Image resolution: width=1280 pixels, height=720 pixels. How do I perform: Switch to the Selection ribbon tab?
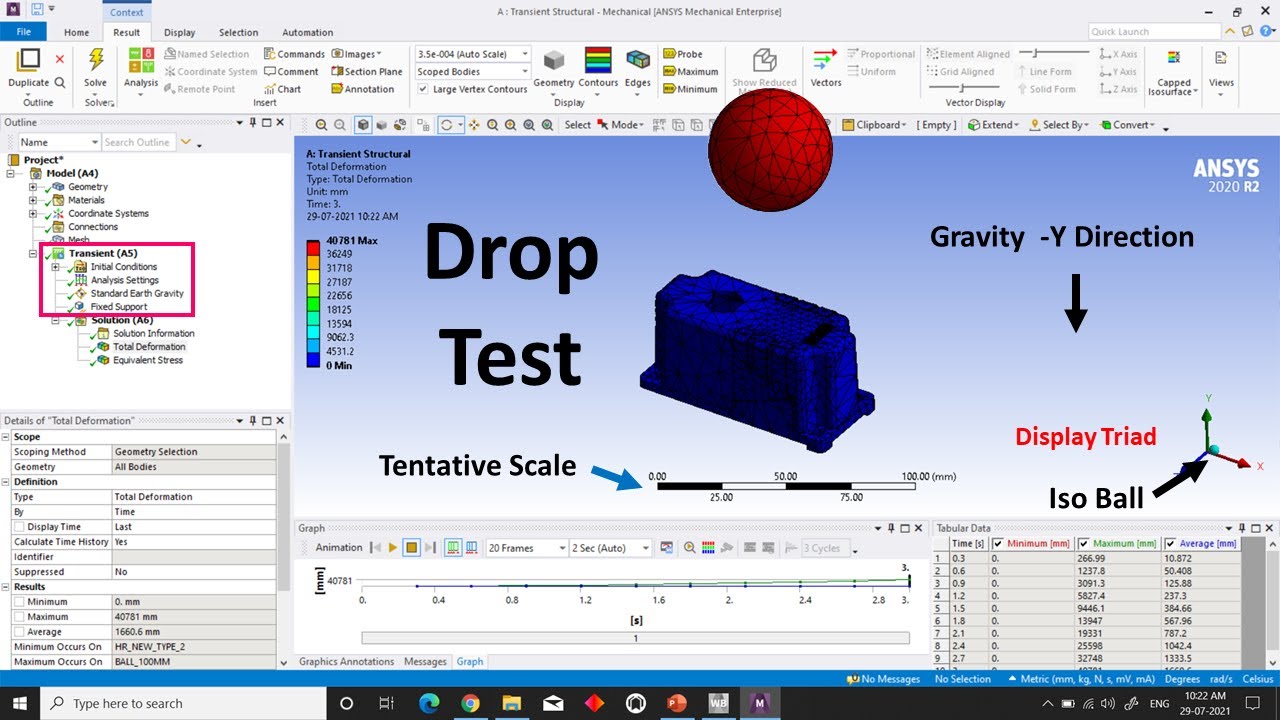click(238, 32)
